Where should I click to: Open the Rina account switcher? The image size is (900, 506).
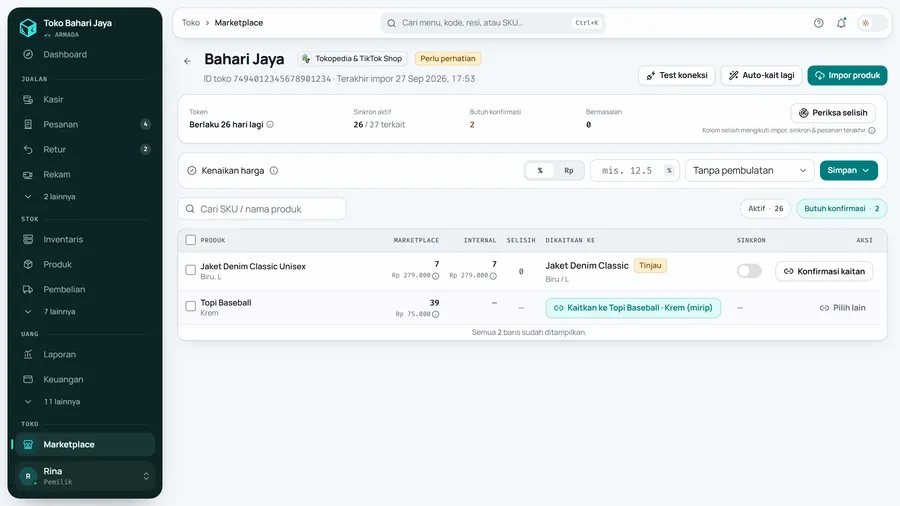(85, 476)
